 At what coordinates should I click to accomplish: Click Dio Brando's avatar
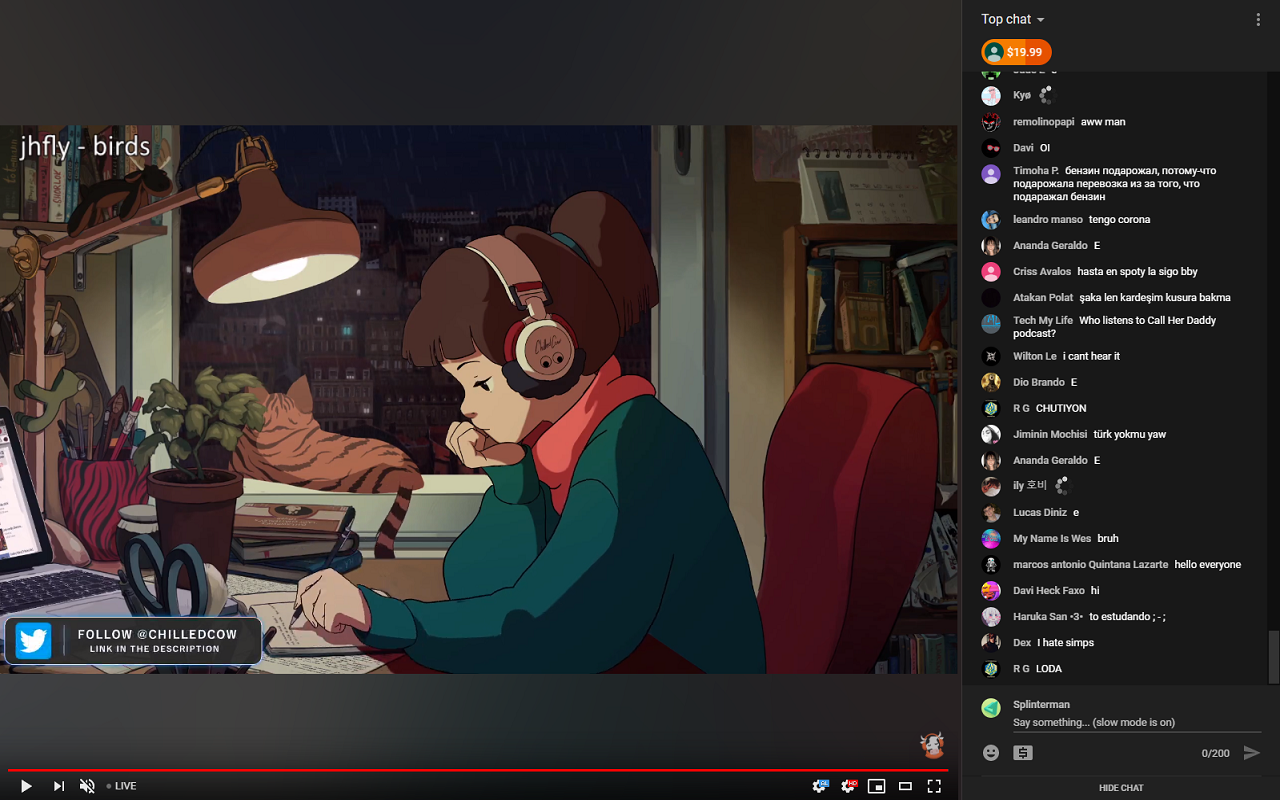pyautogui.click(x=991, y=382)
